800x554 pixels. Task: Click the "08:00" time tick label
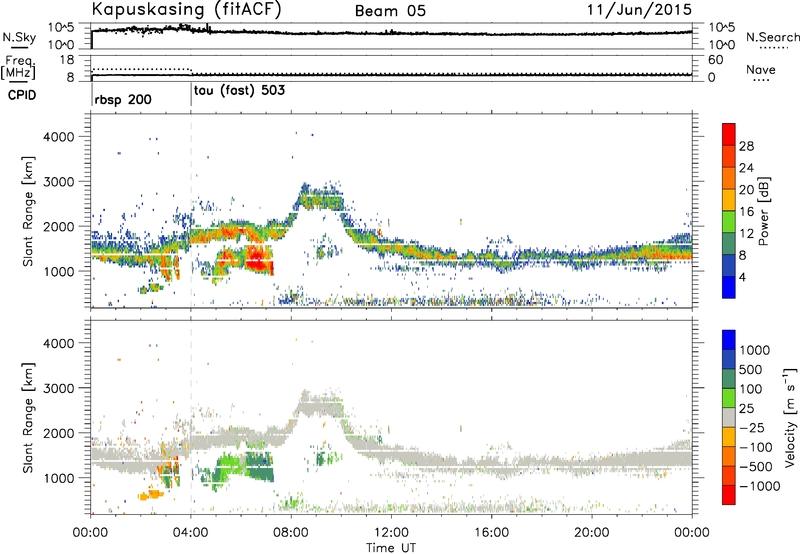[291, 533]
